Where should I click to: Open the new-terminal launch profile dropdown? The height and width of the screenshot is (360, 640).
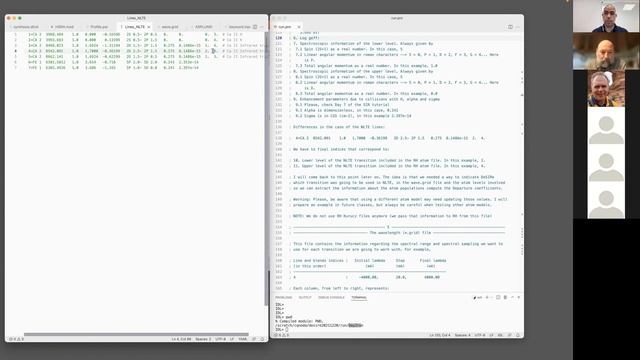pyautogui.click(x=491, y=298)
